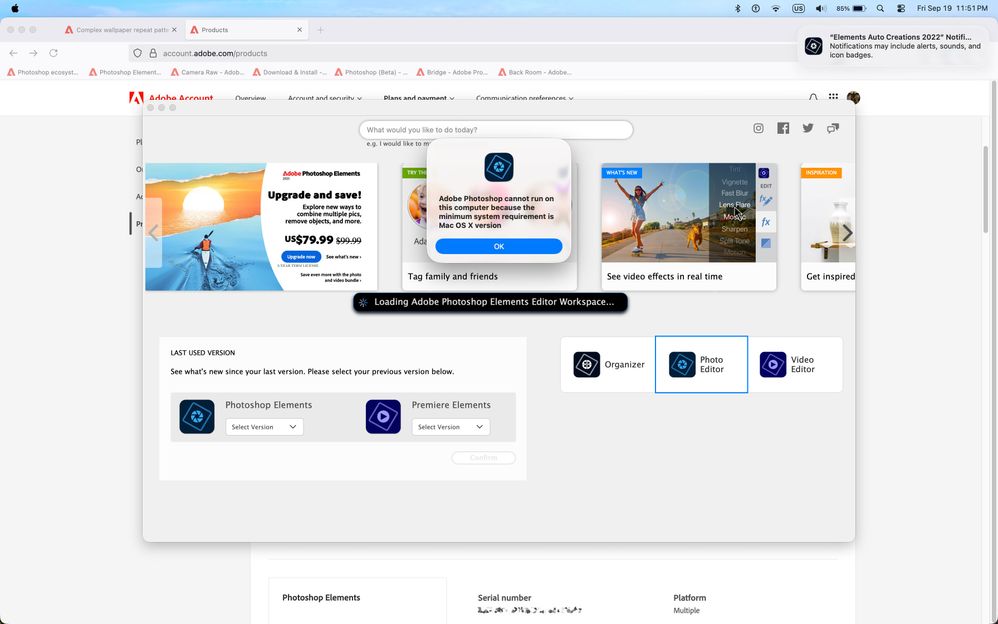Open the Get inspired card
Screen dimensions: 998x624
pyautogui.click(x=827, y=227)
